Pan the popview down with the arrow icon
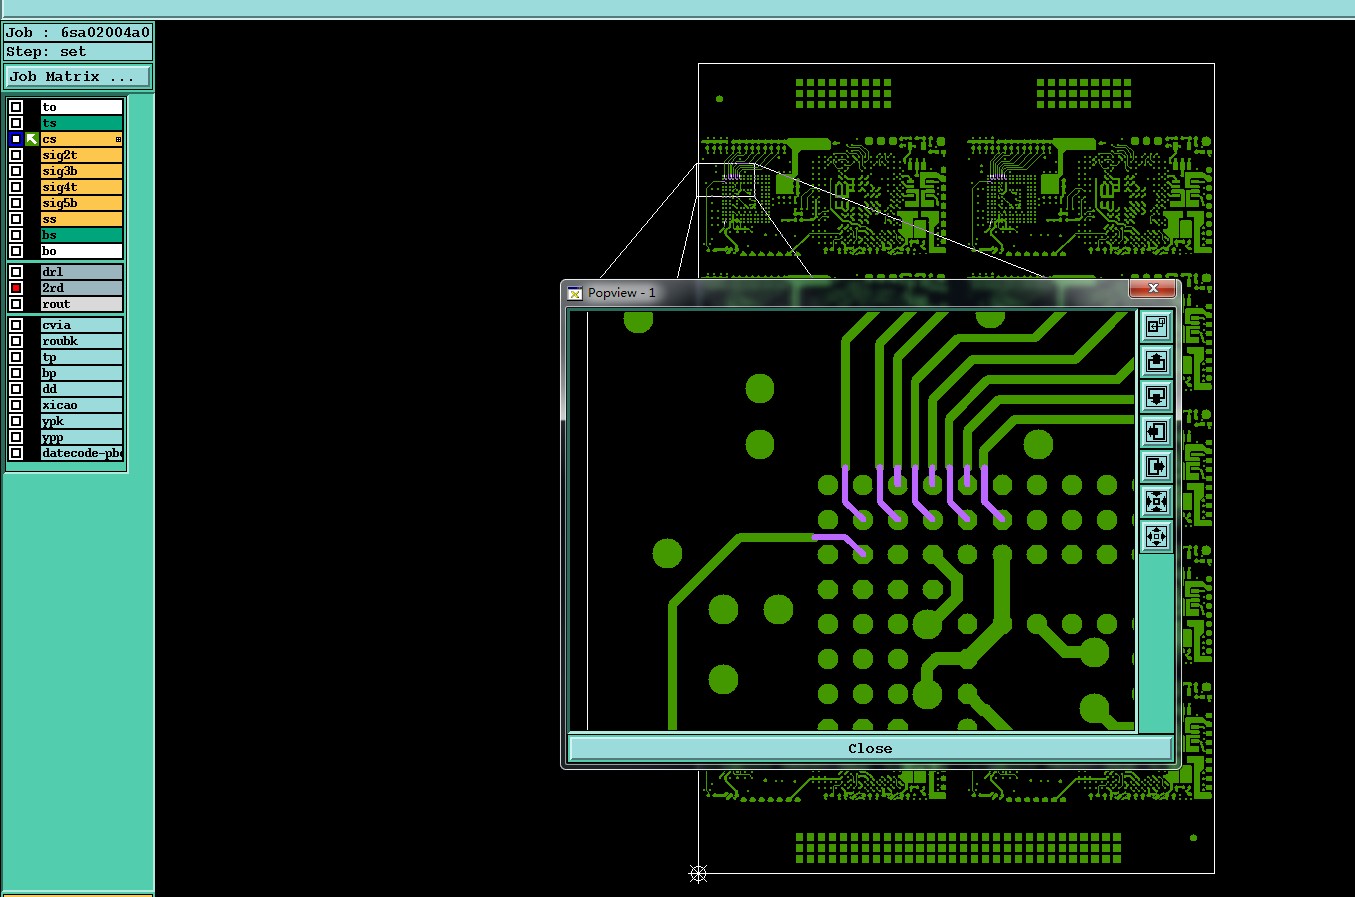The image size is (1355, 897). pyautogui.click(x=1156, y=396)
